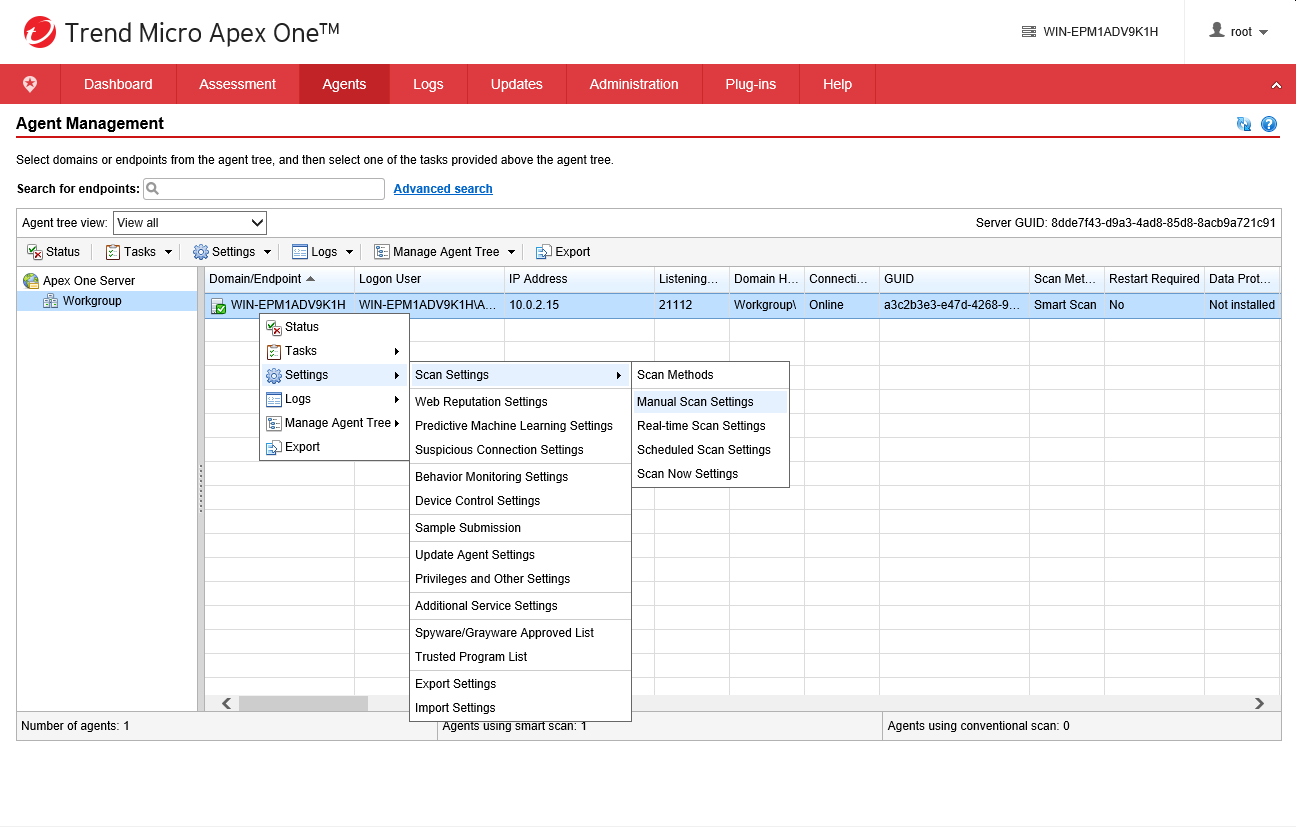Open Privileges and Other Settings
This screenshot has height=827, width=1296.
(x=520, y=579)
